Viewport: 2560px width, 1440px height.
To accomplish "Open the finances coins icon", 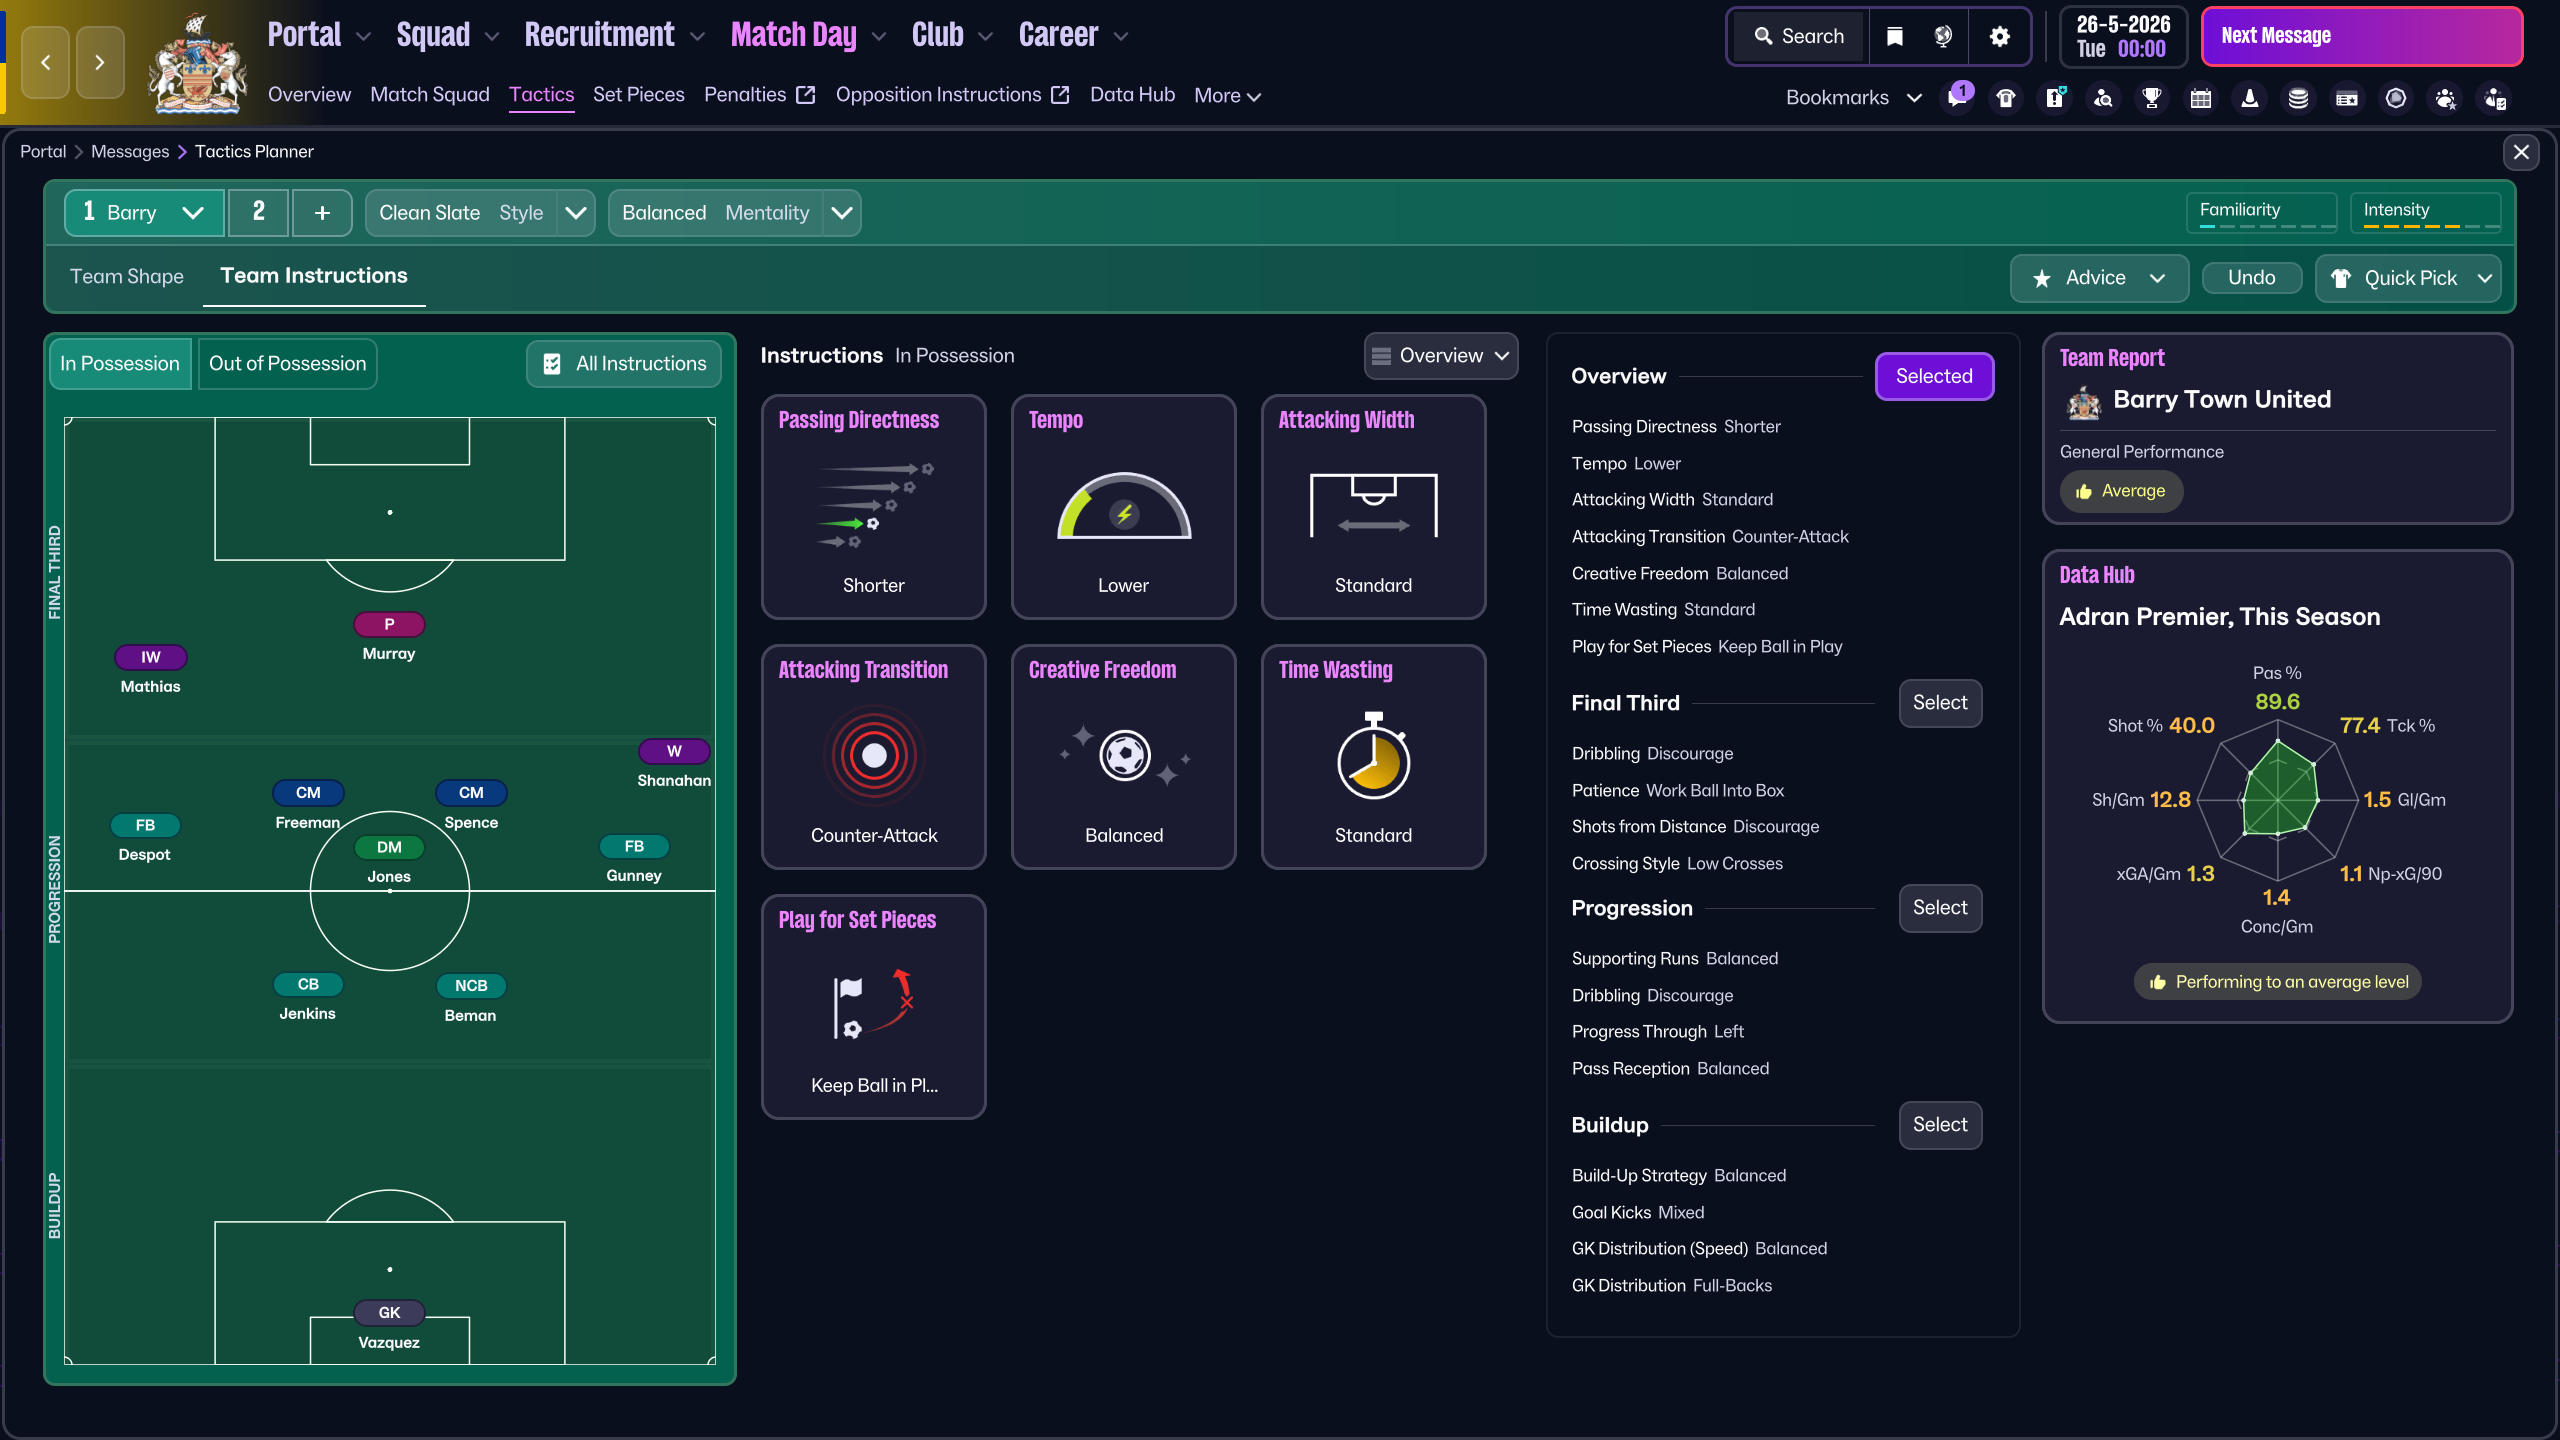I will 2299,98.
